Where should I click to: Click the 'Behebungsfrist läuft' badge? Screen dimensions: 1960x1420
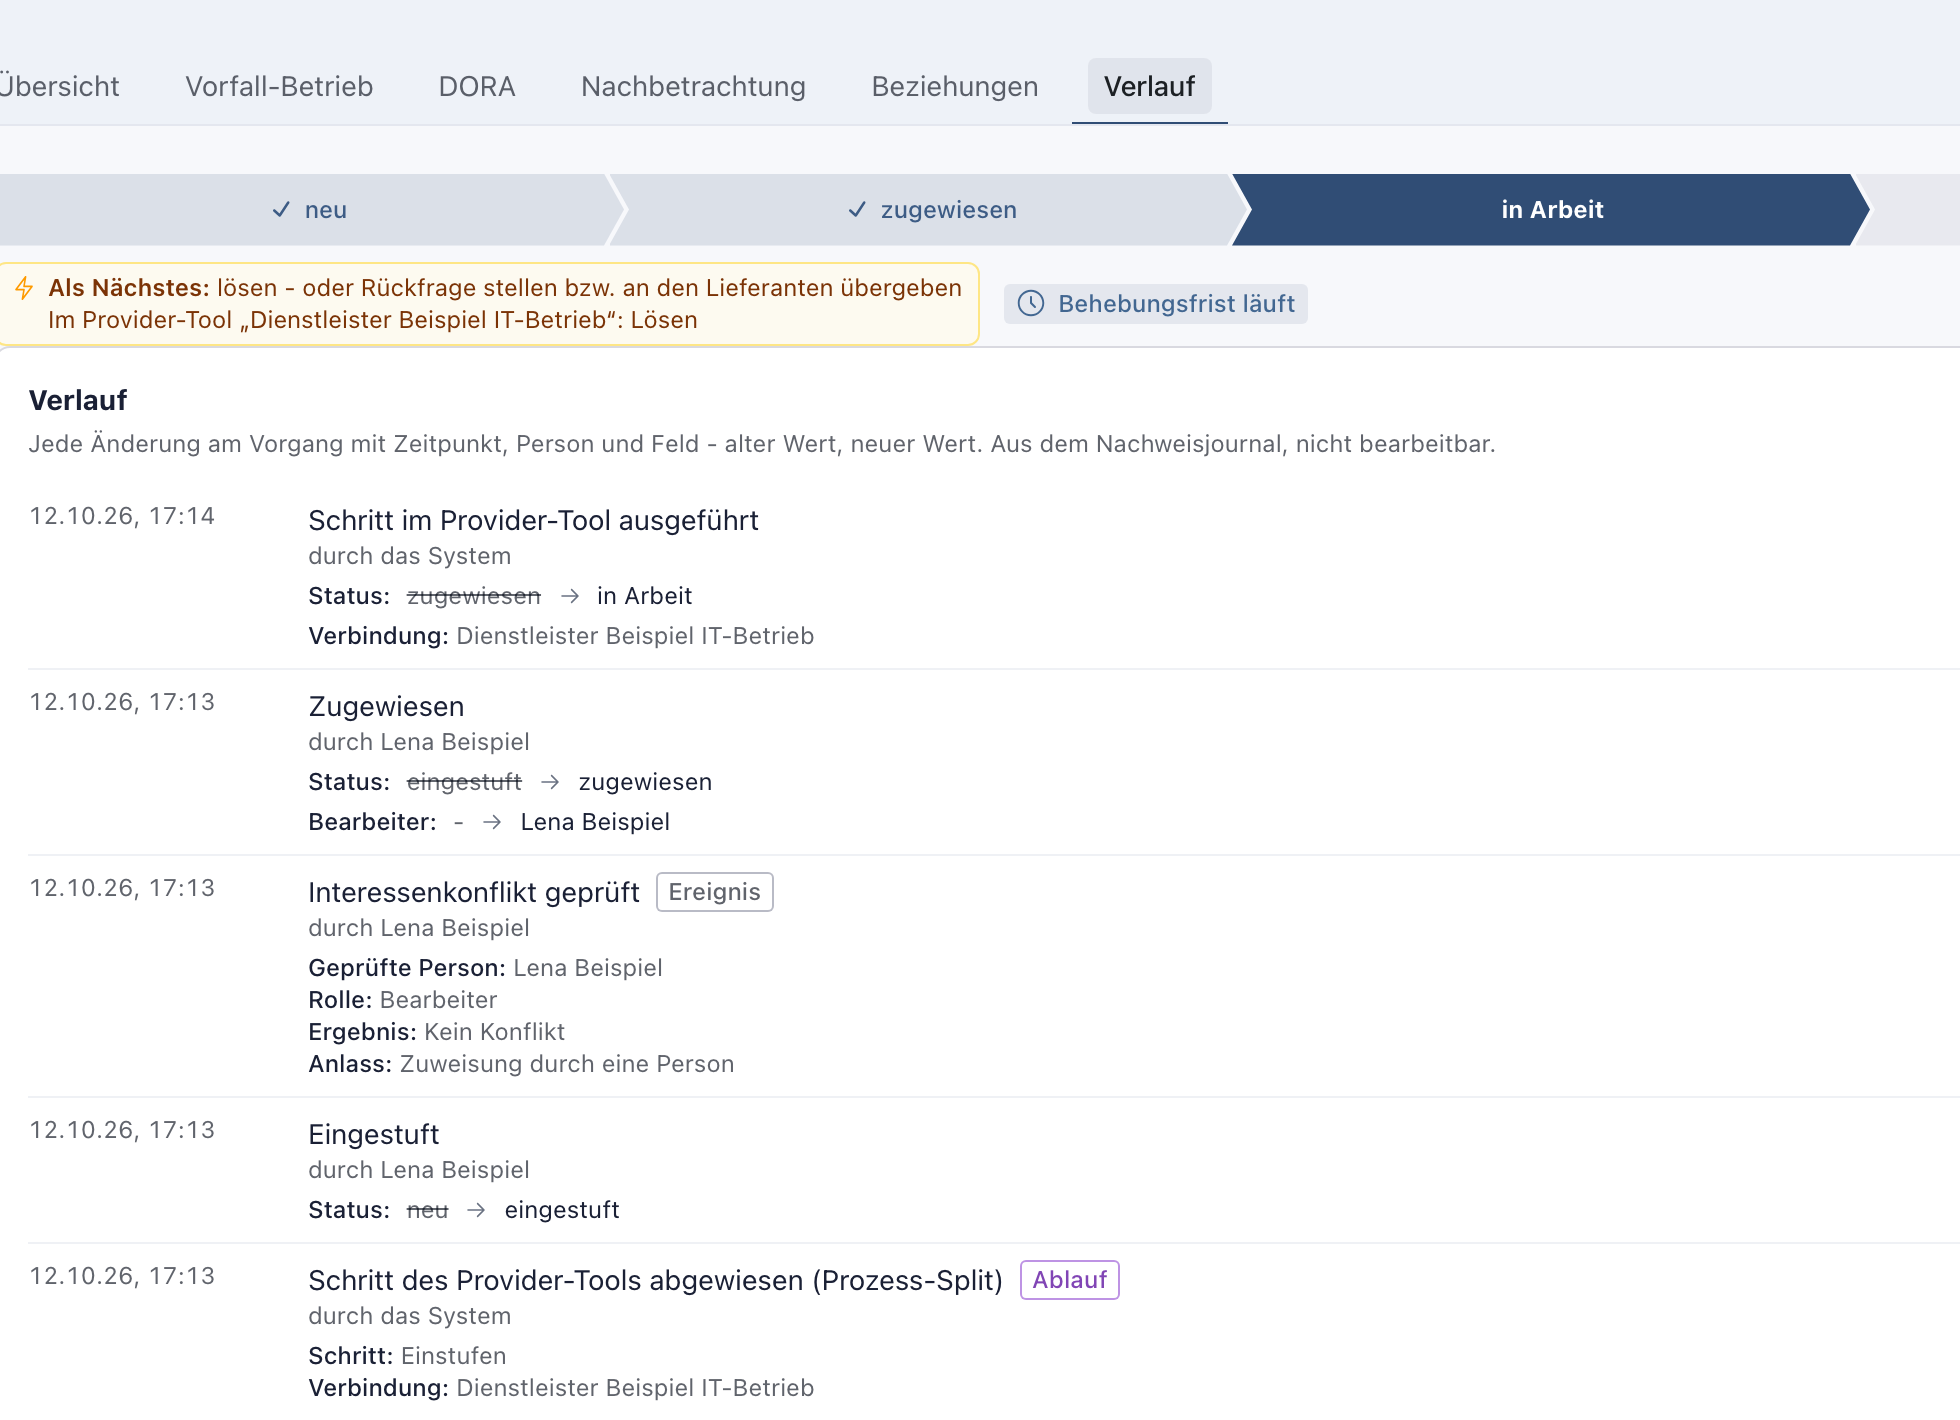coord(1156,304)
